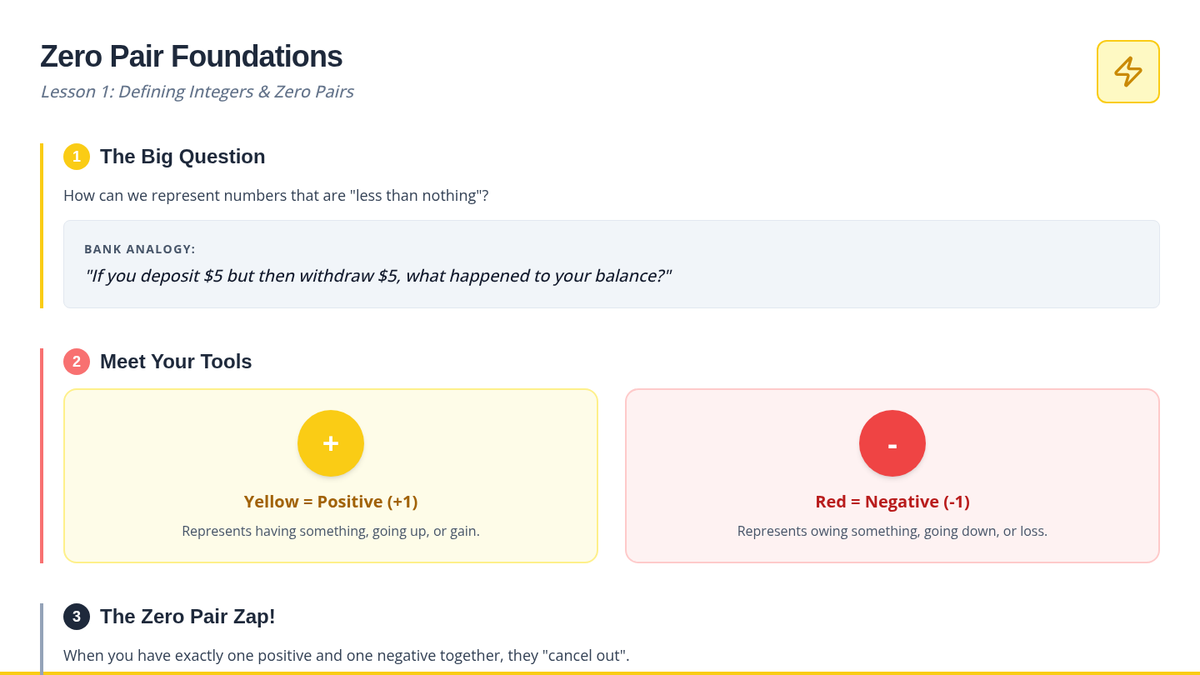Click Red = Negative (-1) label
This screenshot has height=675, width=1200.
(892, 502)
